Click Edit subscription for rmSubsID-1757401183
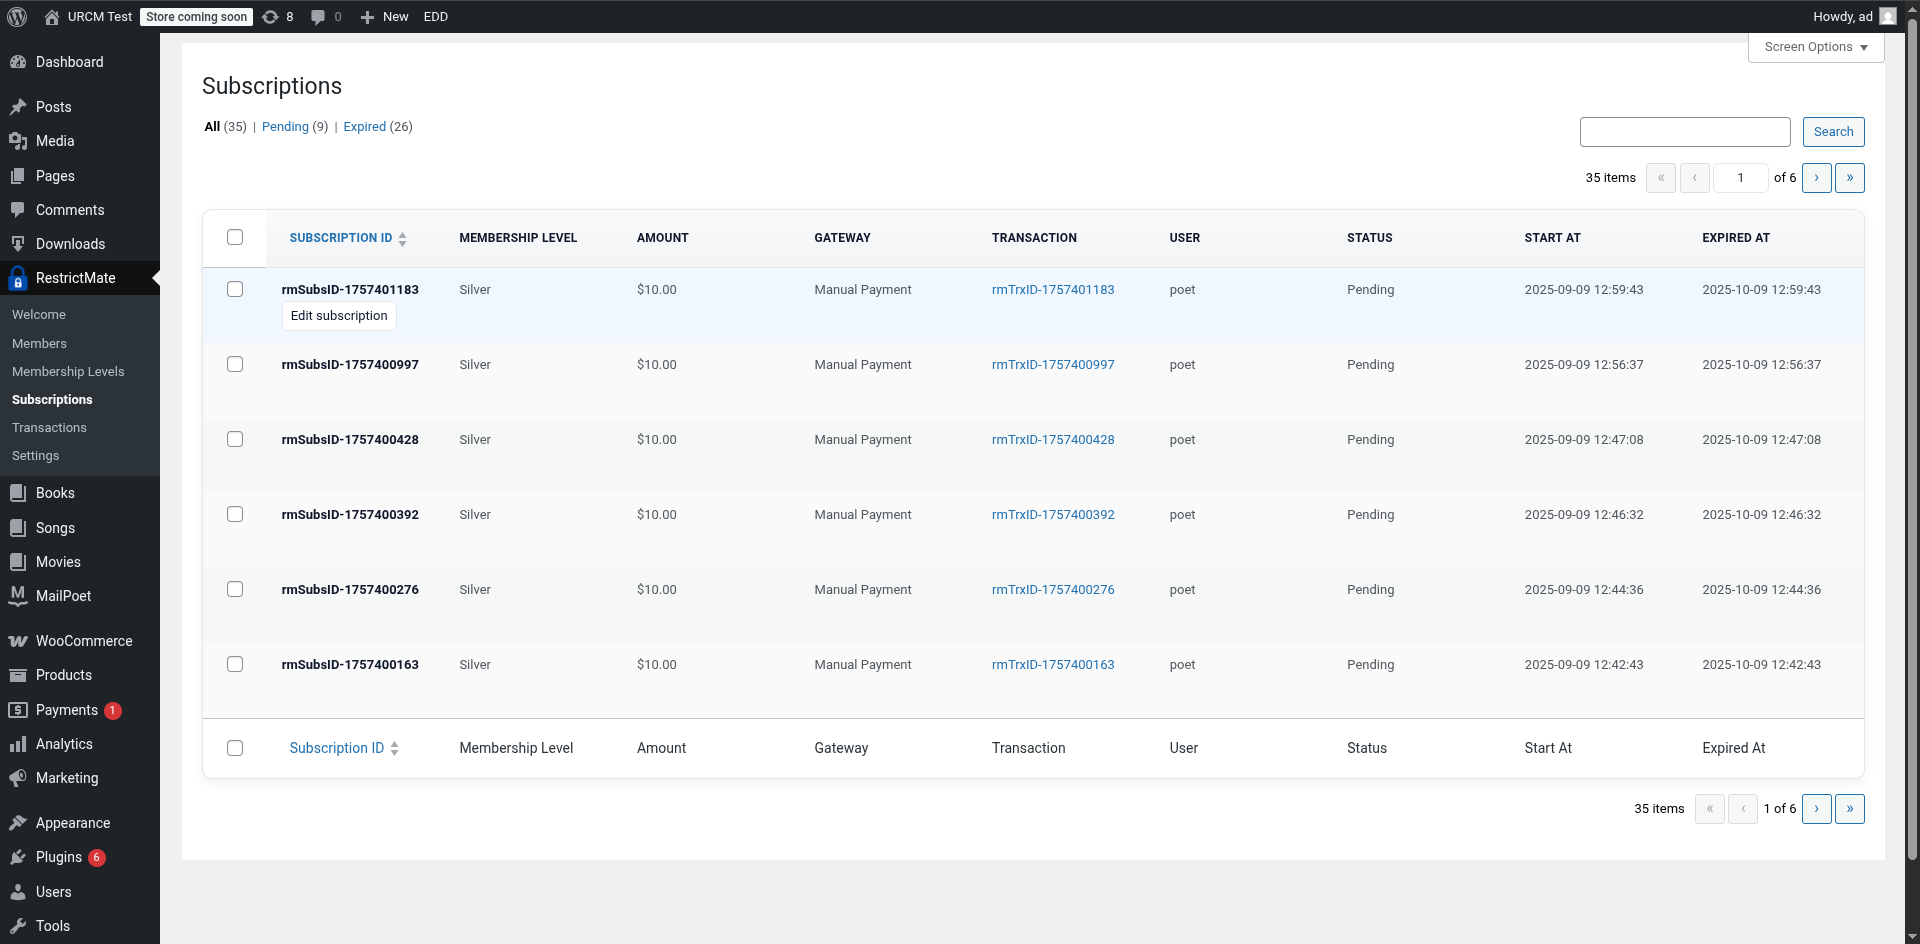1920x944 pixels. (x=339, y=316)
